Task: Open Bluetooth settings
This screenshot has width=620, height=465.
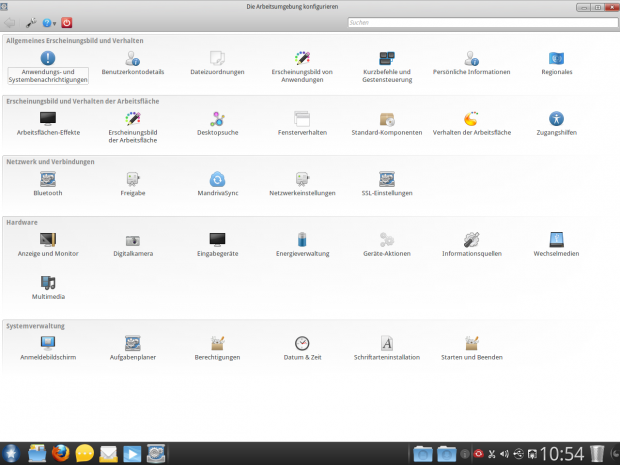Action: pos(48,184)
